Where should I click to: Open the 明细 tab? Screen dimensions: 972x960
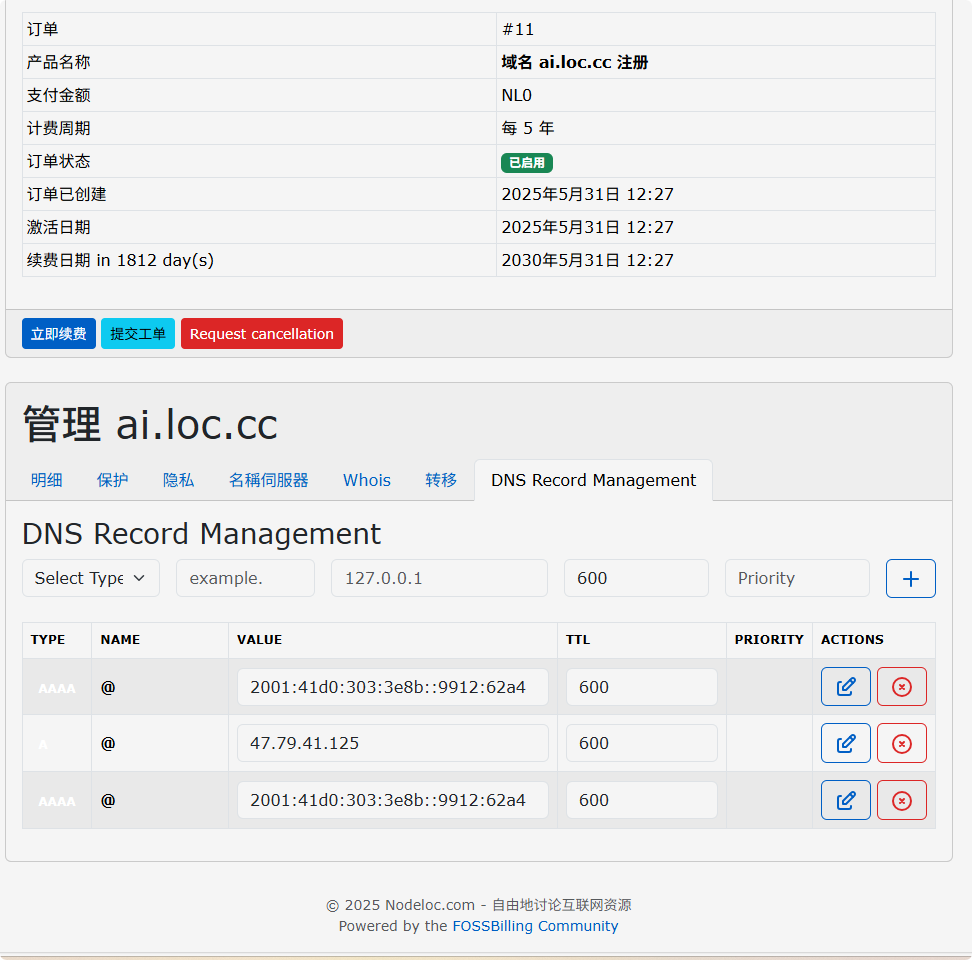point(46,480)
